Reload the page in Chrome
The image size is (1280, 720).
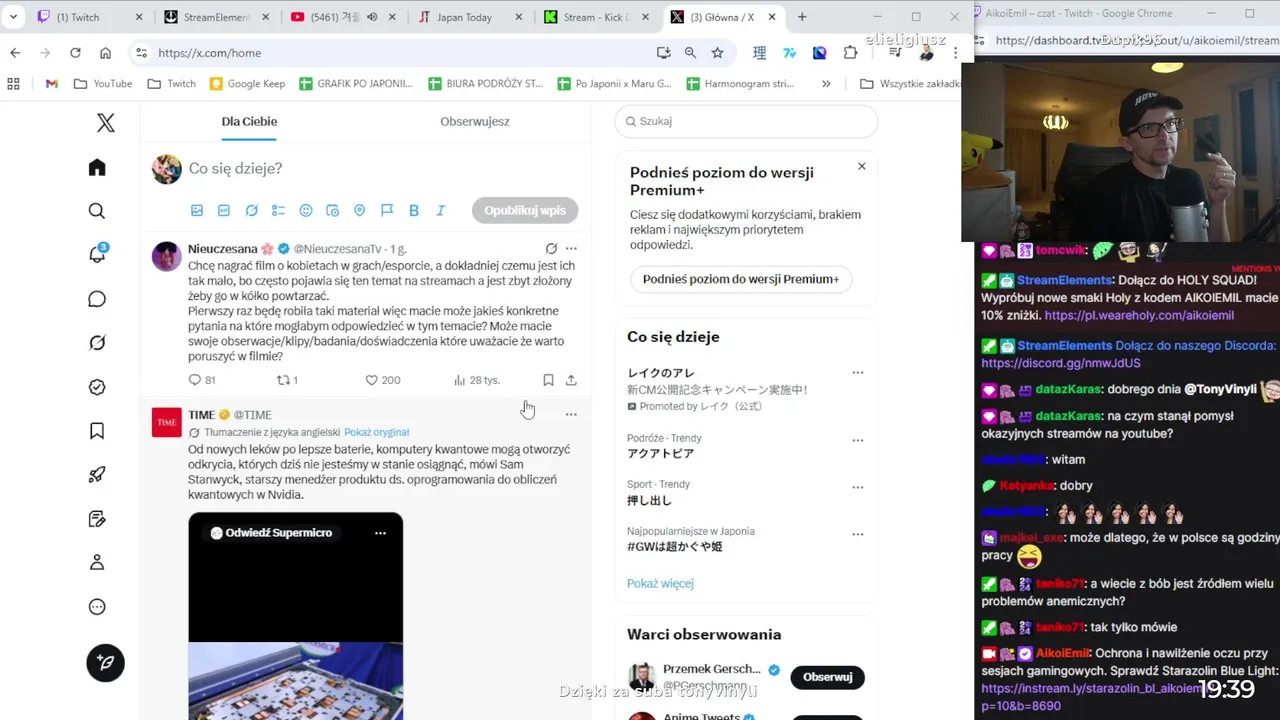point(75,53)
